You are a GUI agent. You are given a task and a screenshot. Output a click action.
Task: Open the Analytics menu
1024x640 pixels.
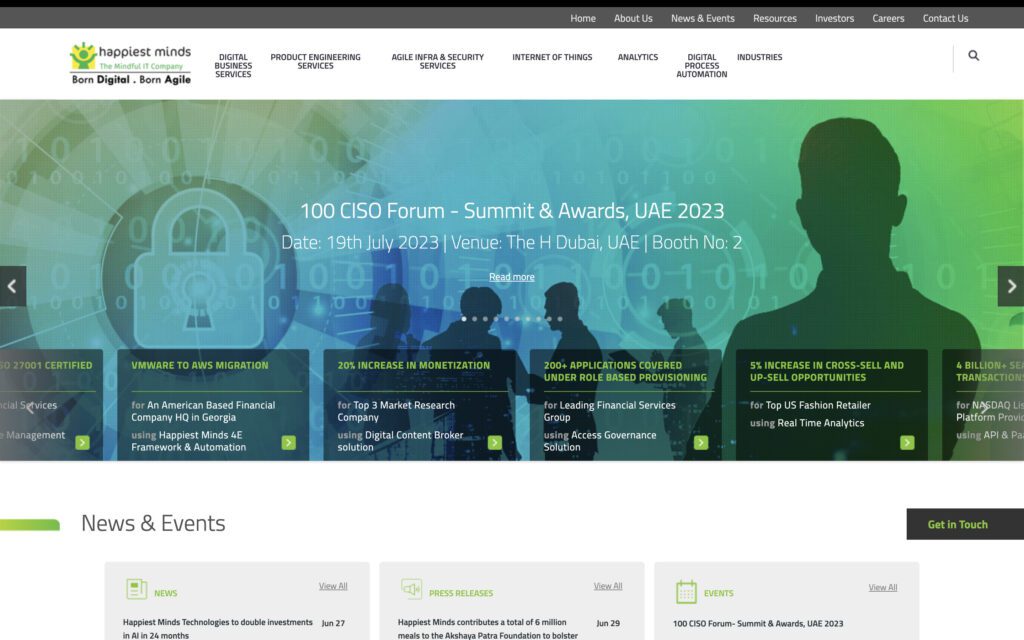click(x=638, y=57)
